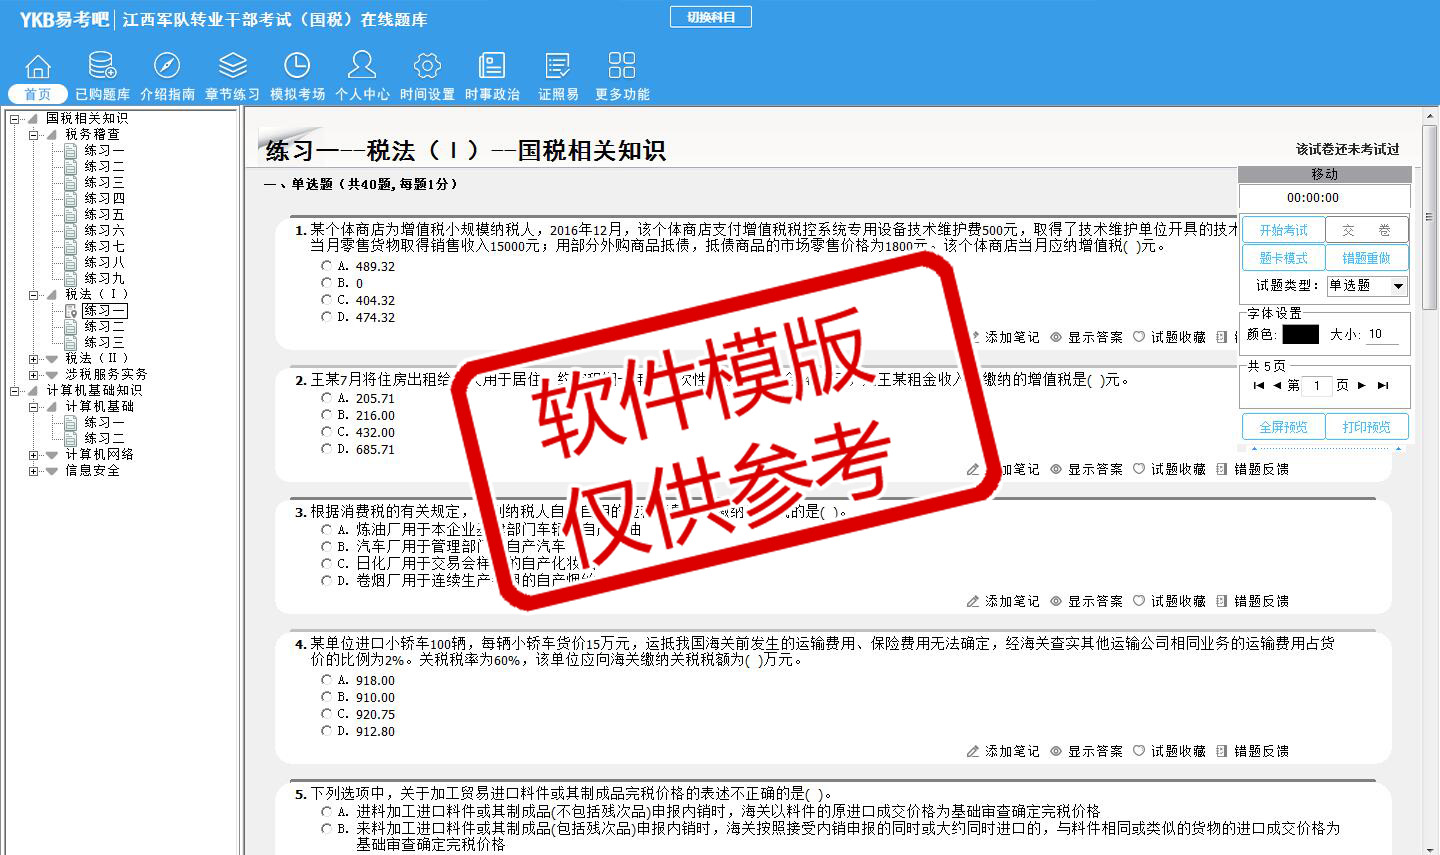Go to 个人中心 user icon
Image resolution: width=1440 pixels, height=855 pixels.
tap(362, 67)
